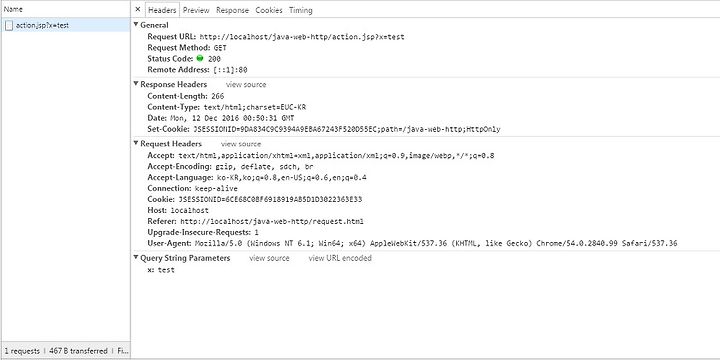Click view URL encoded link
Screen dimensions: 720x360
point(340,258)
